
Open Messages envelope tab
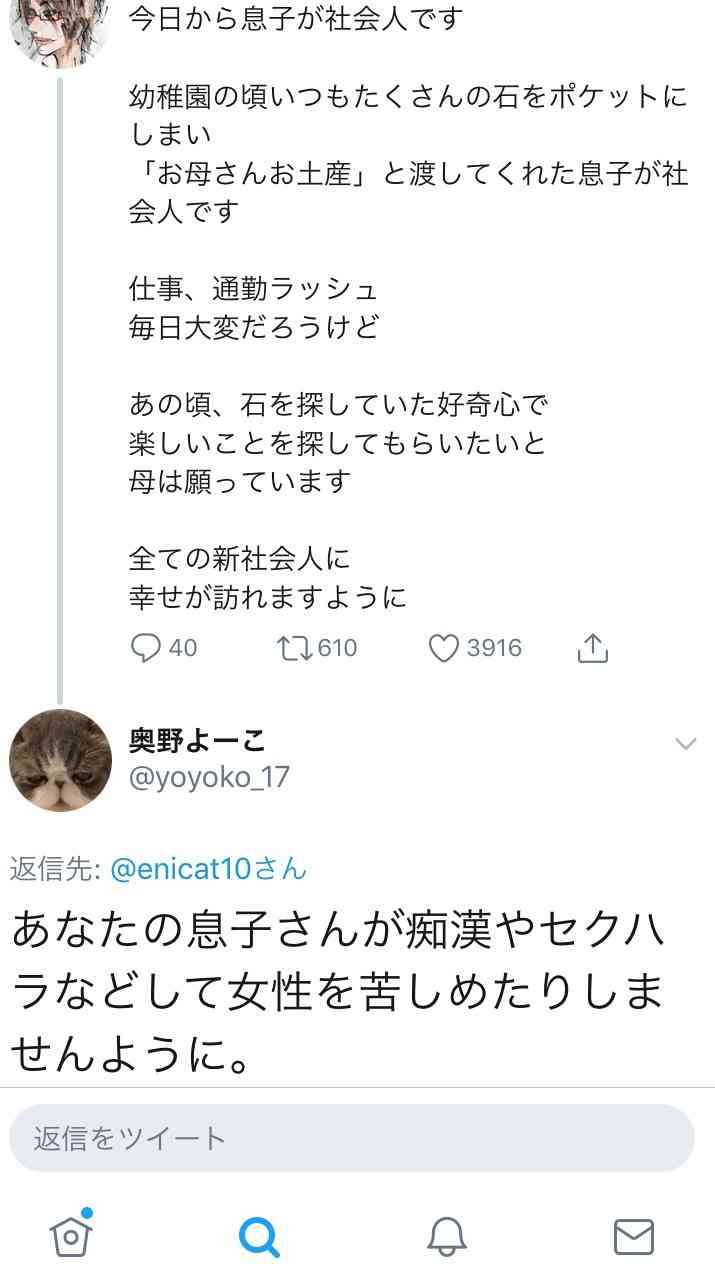(634, 1237)
